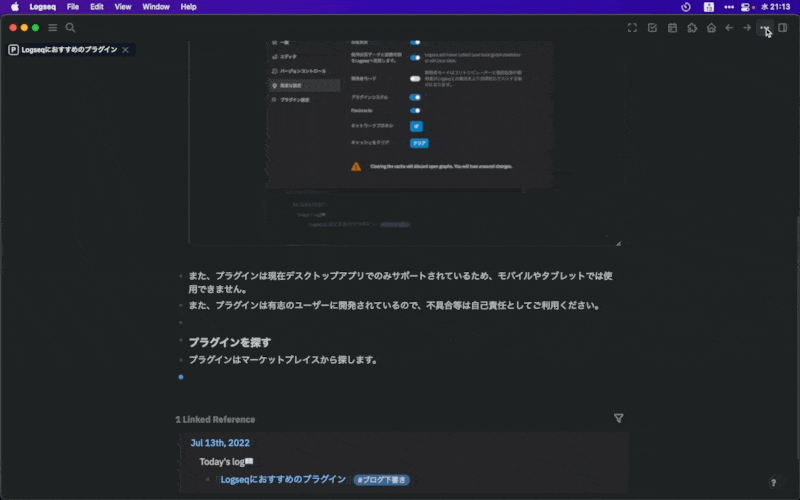Open the three-dots more menu in toolbar
This screenshot has height=500, width=800.
tap(764, 28)
